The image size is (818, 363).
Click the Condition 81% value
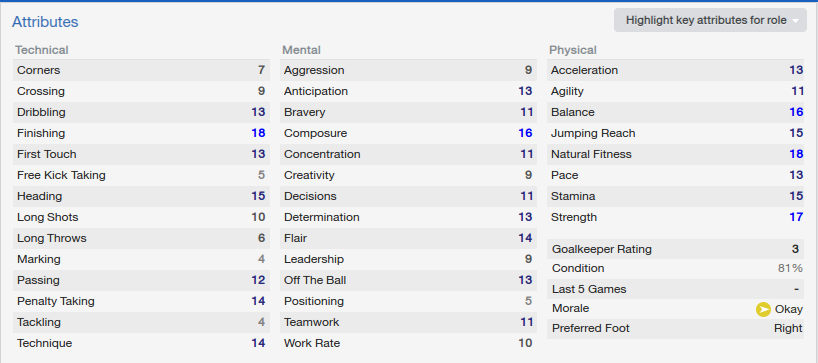point(790,268)
